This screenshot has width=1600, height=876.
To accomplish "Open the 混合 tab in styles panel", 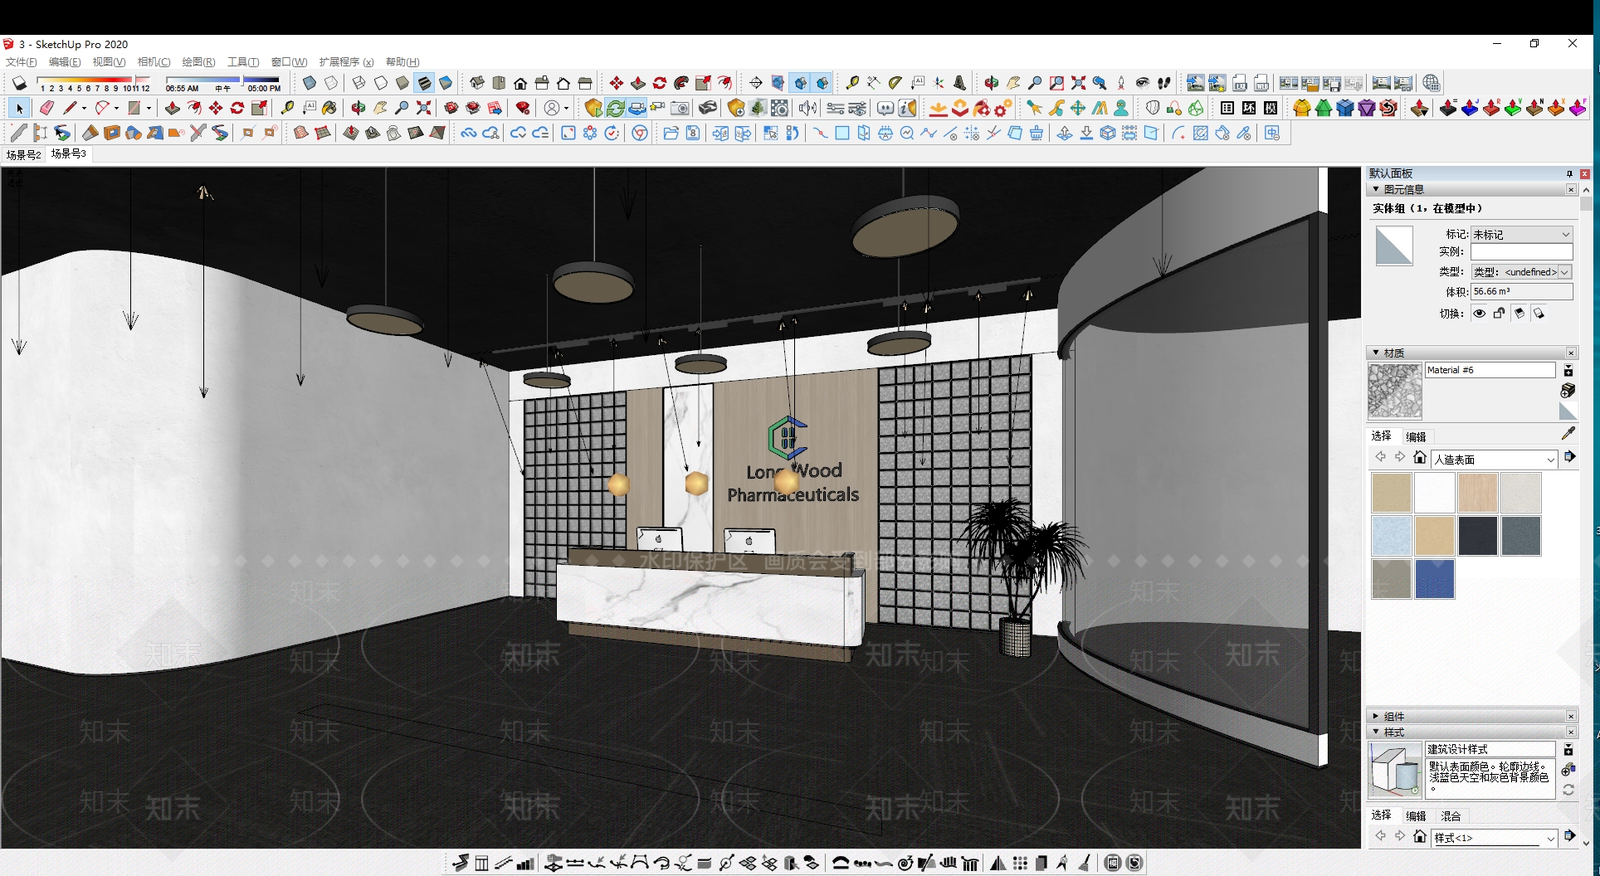I will (x=1451, y=816).
